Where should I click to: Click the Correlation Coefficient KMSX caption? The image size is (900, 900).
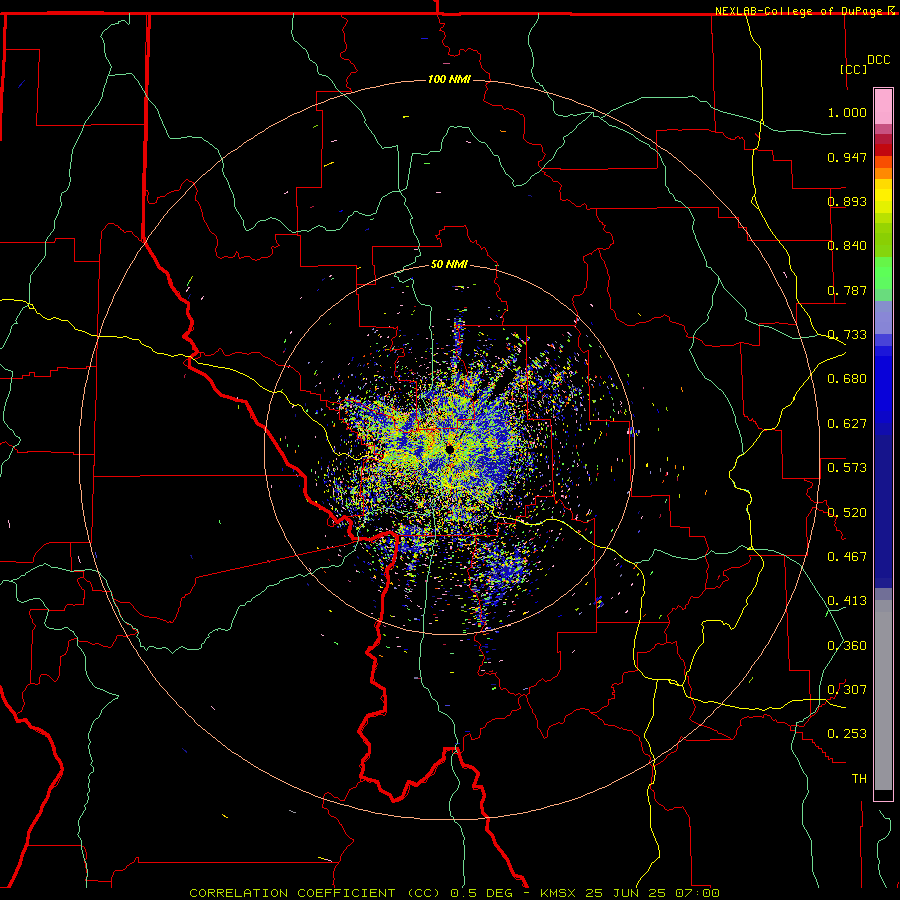tap(454, 893)
